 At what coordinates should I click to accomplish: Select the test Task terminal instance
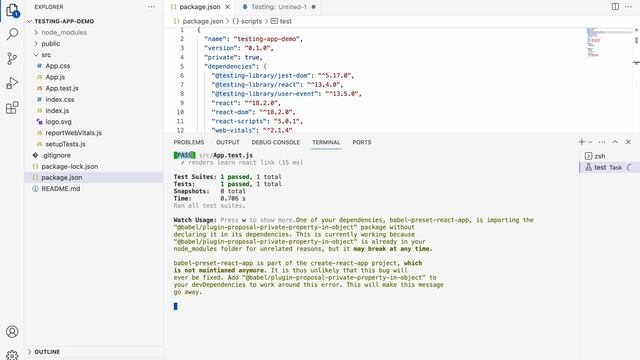coord(609,167)
